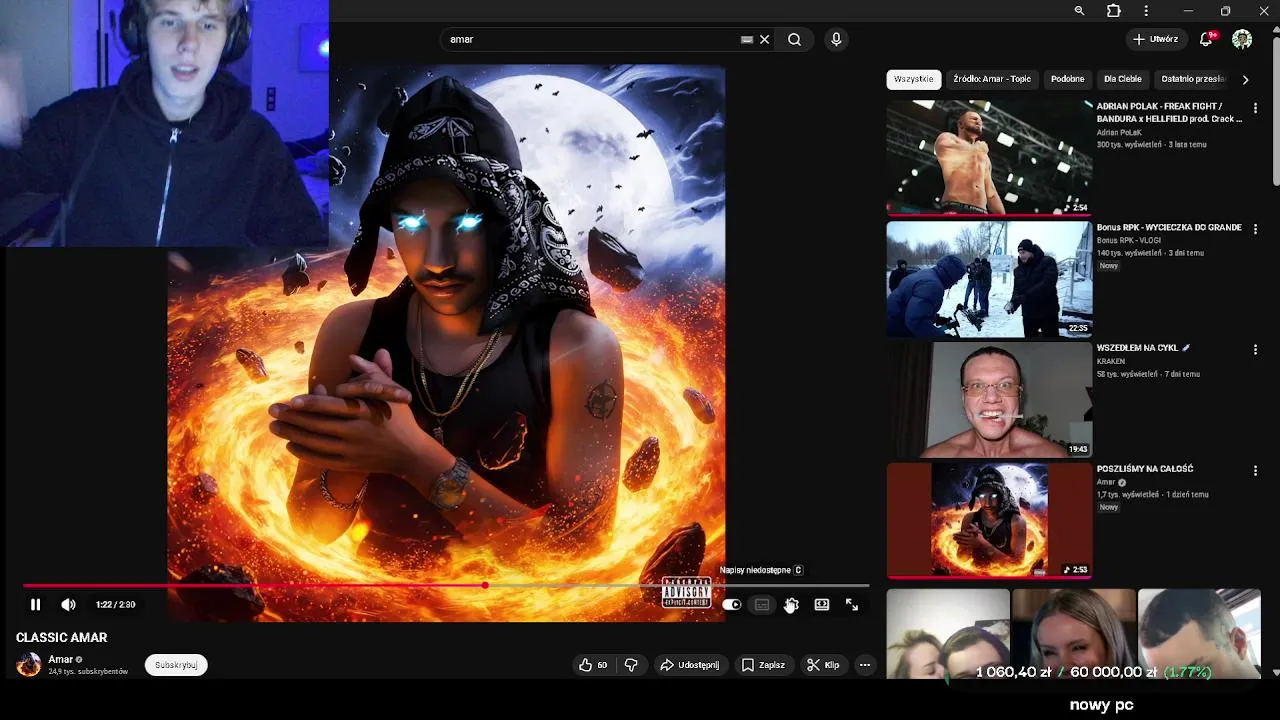Click the Utwórz create button

[x=1155, y=39]
